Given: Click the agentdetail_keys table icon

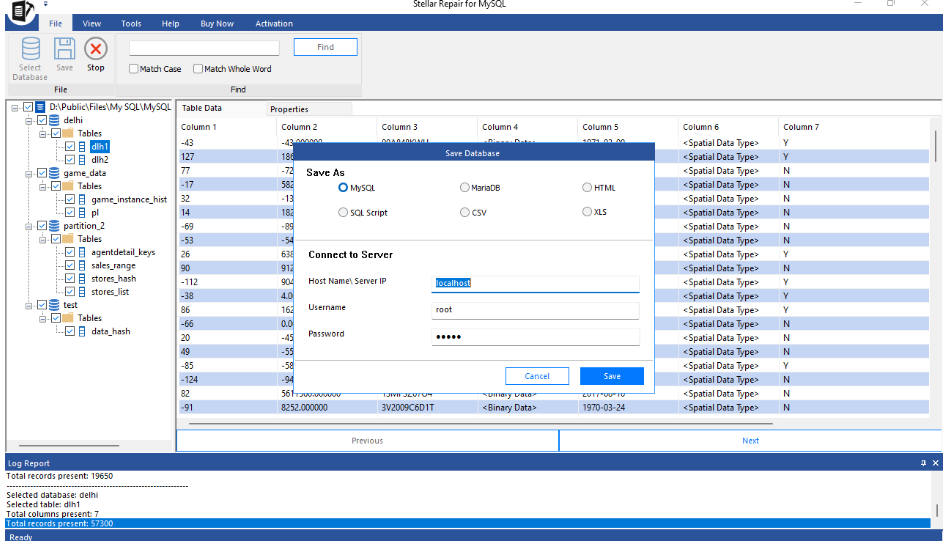Looking at the screenshot, I should (82, 252).
